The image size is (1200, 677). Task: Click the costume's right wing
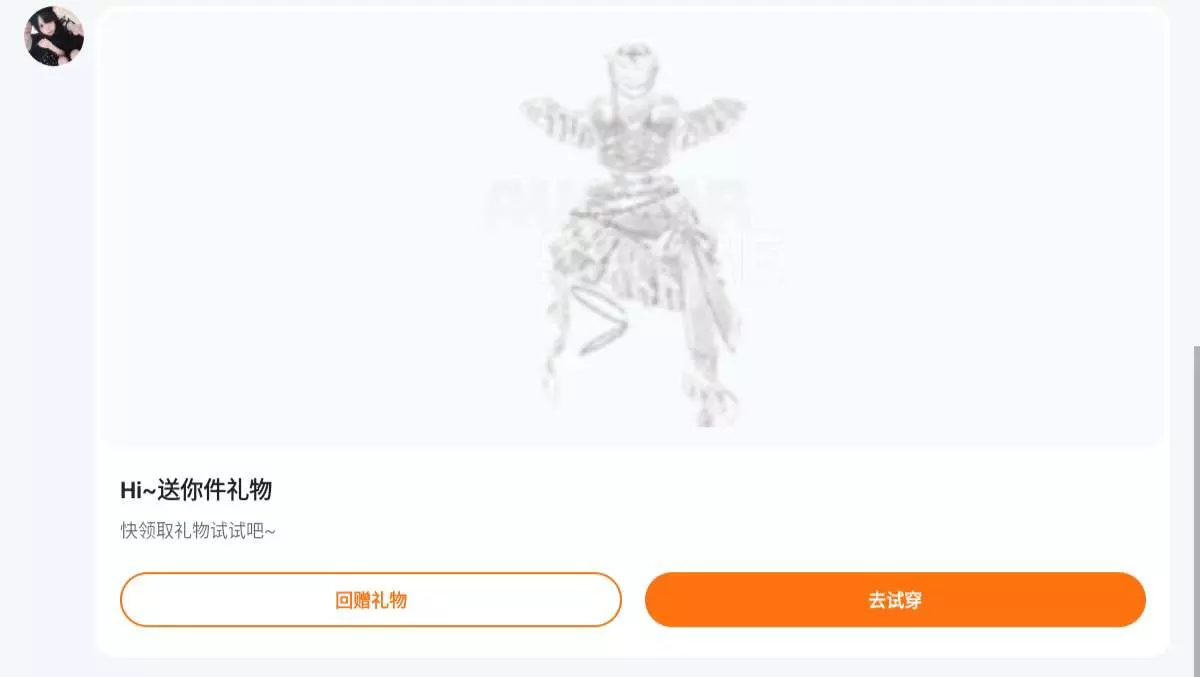pos(712,118)
